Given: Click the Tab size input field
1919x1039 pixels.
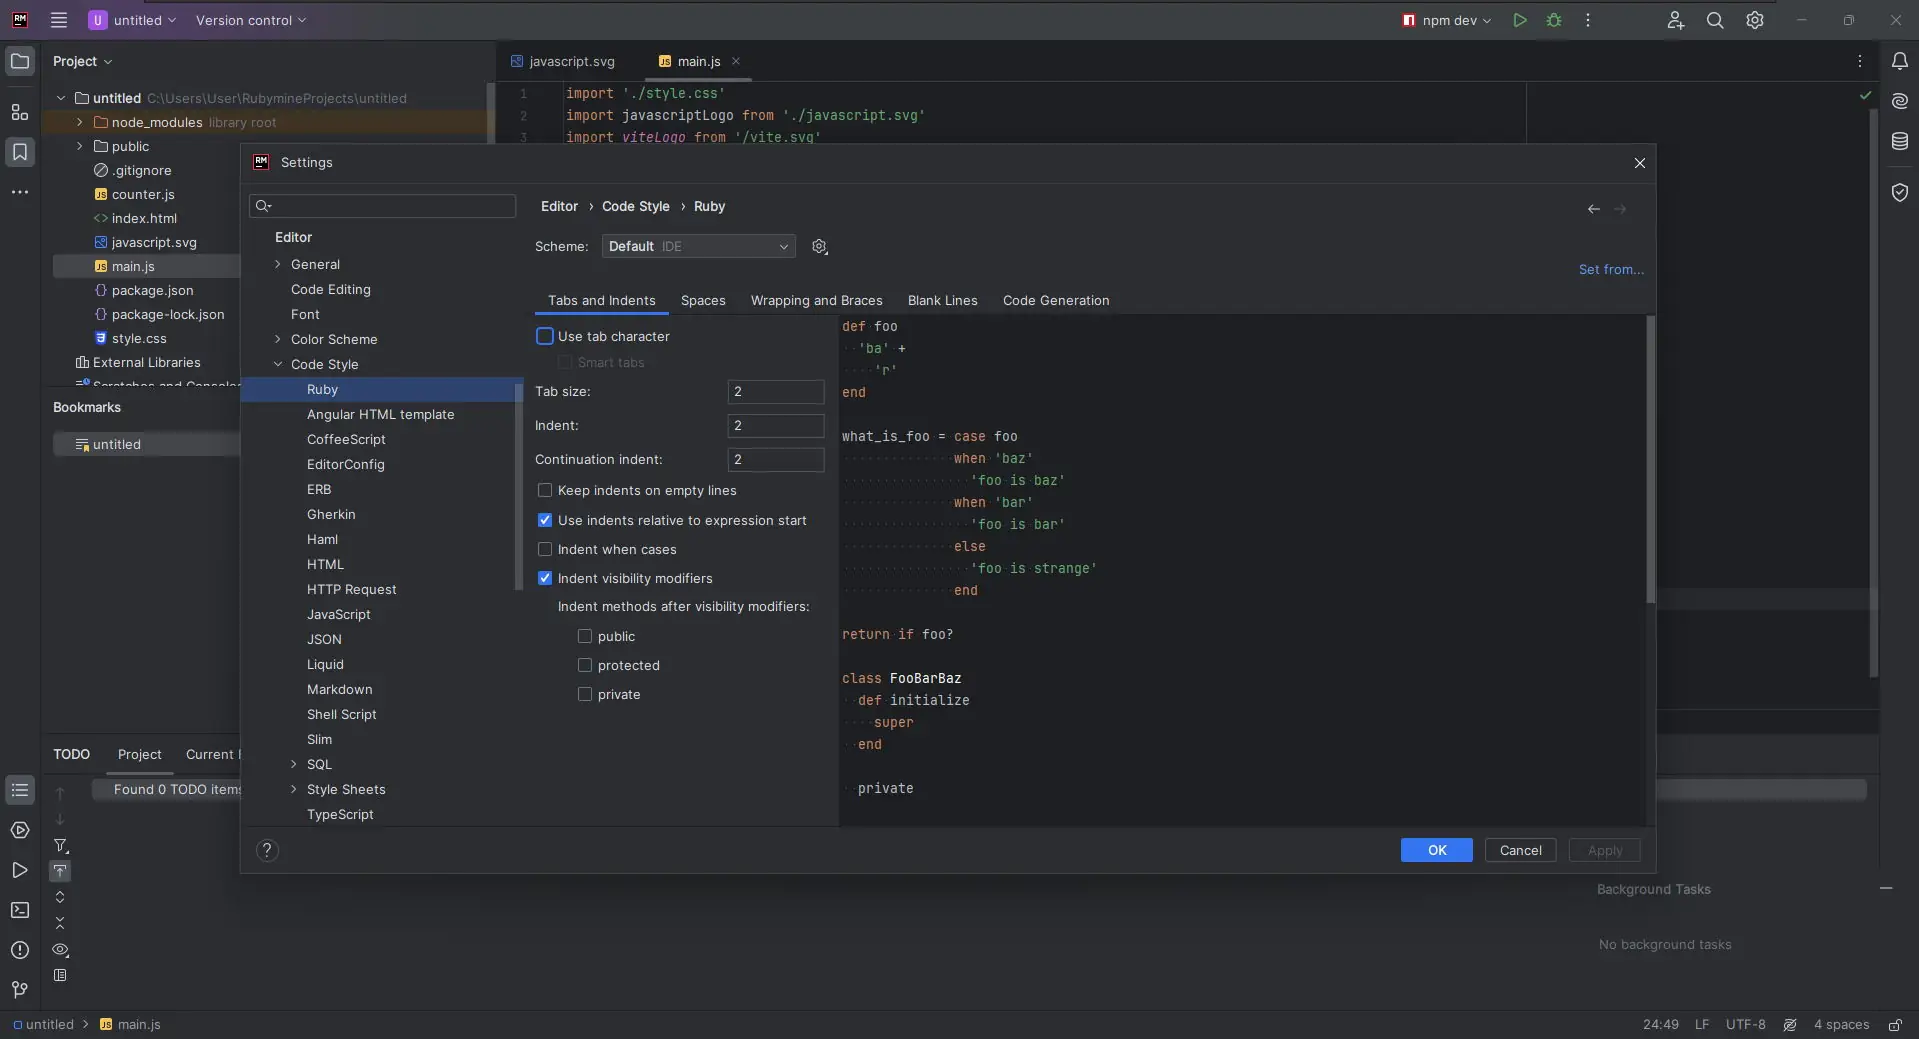Looking at the screenshot, I should coord(775,392).
